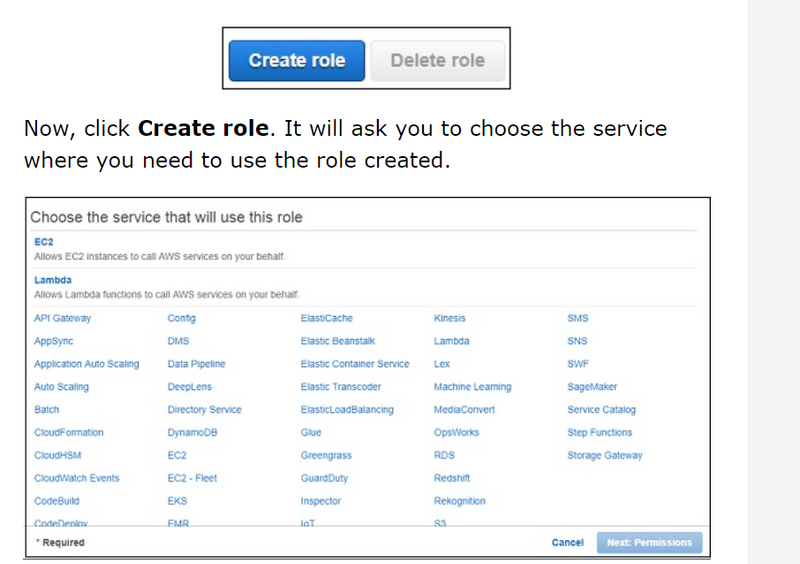Screen dimensions: 800x564
Task: Pick the DynamoDB service link
Action: [x=192, y=433]
